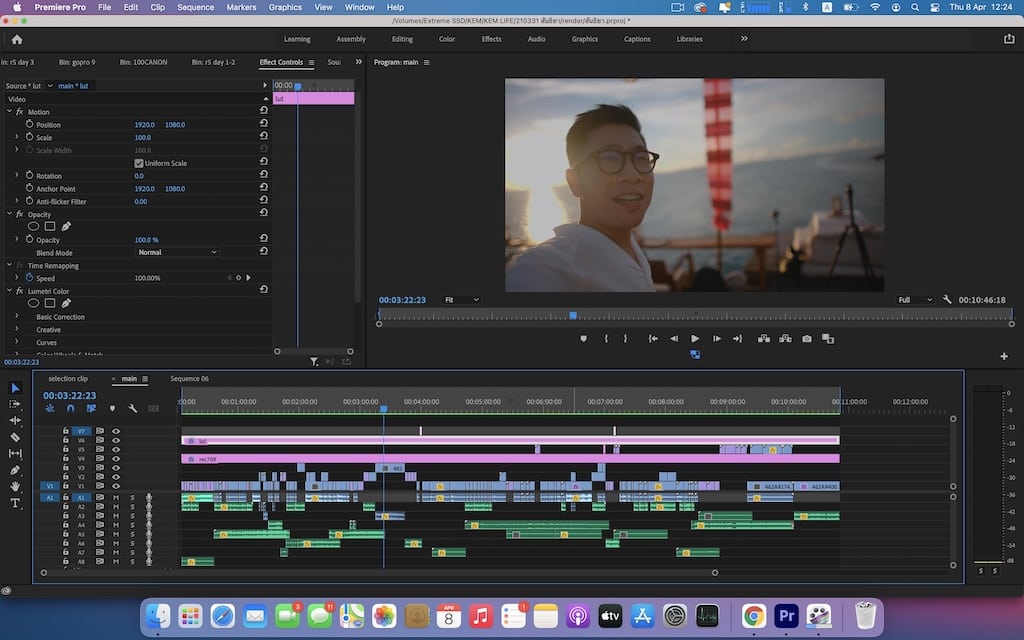Viewport: 1024px width, 640px height.
Task: Choose the Hand tool
Action: 15,487
